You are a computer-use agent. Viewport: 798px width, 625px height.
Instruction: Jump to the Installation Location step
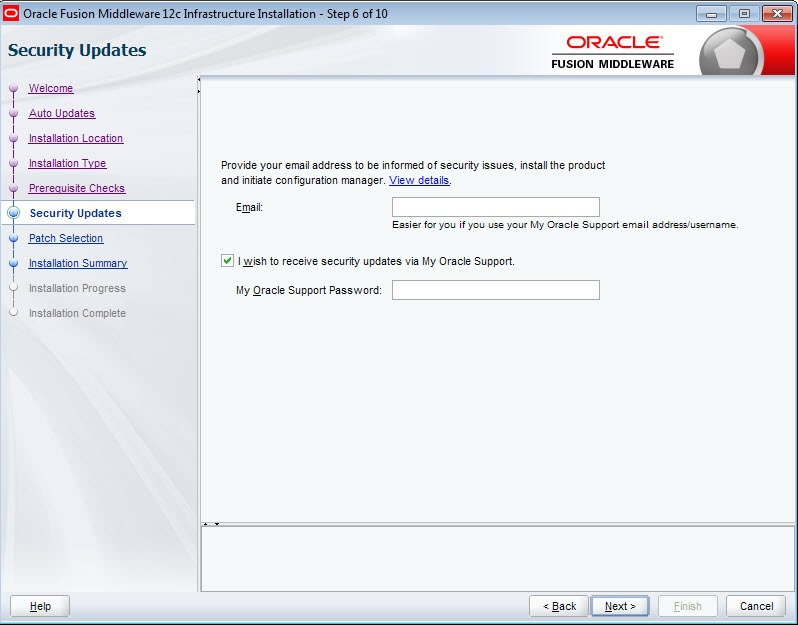pos(76,138)
